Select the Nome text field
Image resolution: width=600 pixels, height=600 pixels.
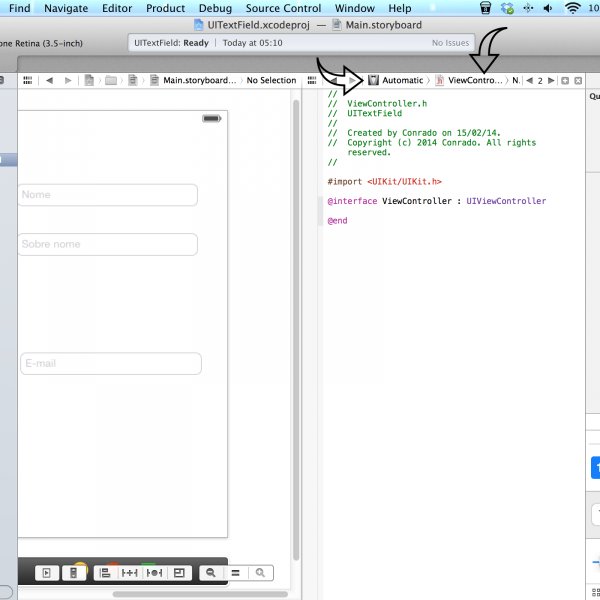pyautogui.click(x=108, y=195)
